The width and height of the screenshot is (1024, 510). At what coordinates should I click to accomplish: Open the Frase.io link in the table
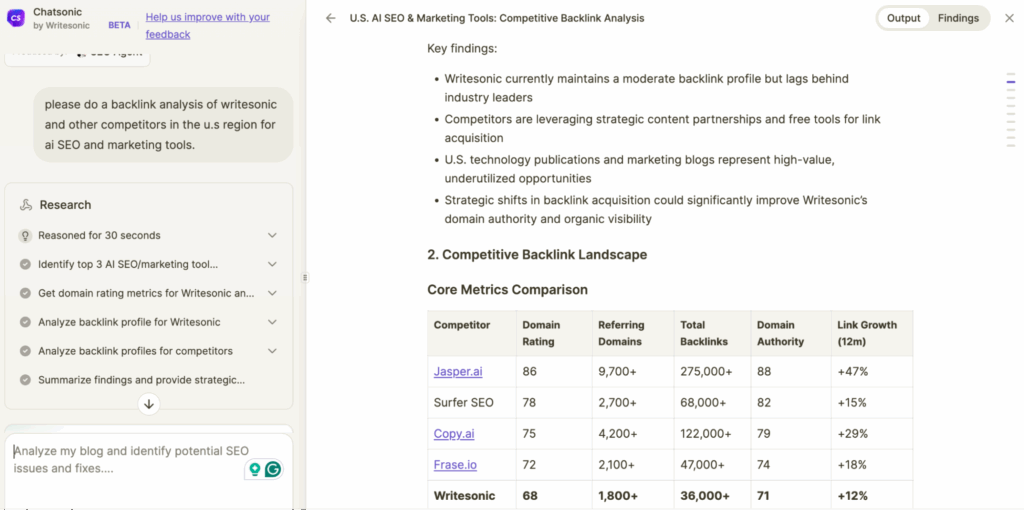click(x=455, y=465)
